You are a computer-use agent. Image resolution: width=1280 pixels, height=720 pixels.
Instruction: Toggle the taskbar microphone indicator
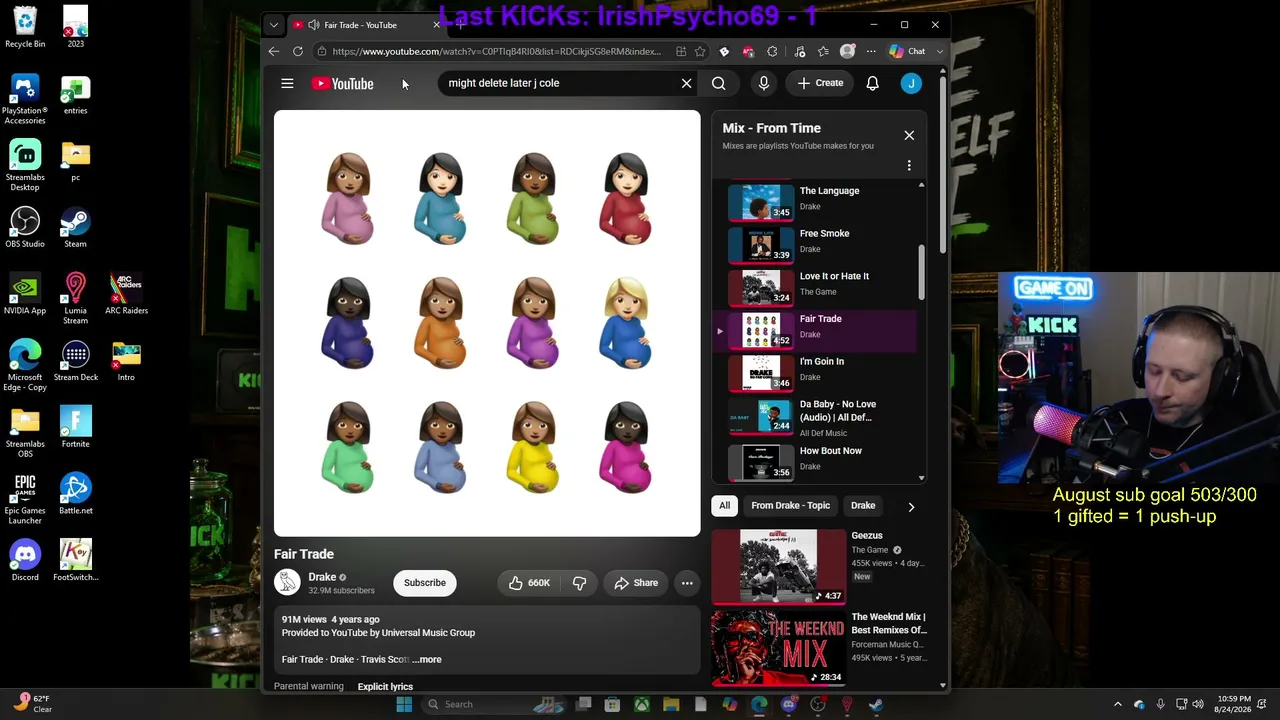pyautogui.click(x=1160, y=704)
